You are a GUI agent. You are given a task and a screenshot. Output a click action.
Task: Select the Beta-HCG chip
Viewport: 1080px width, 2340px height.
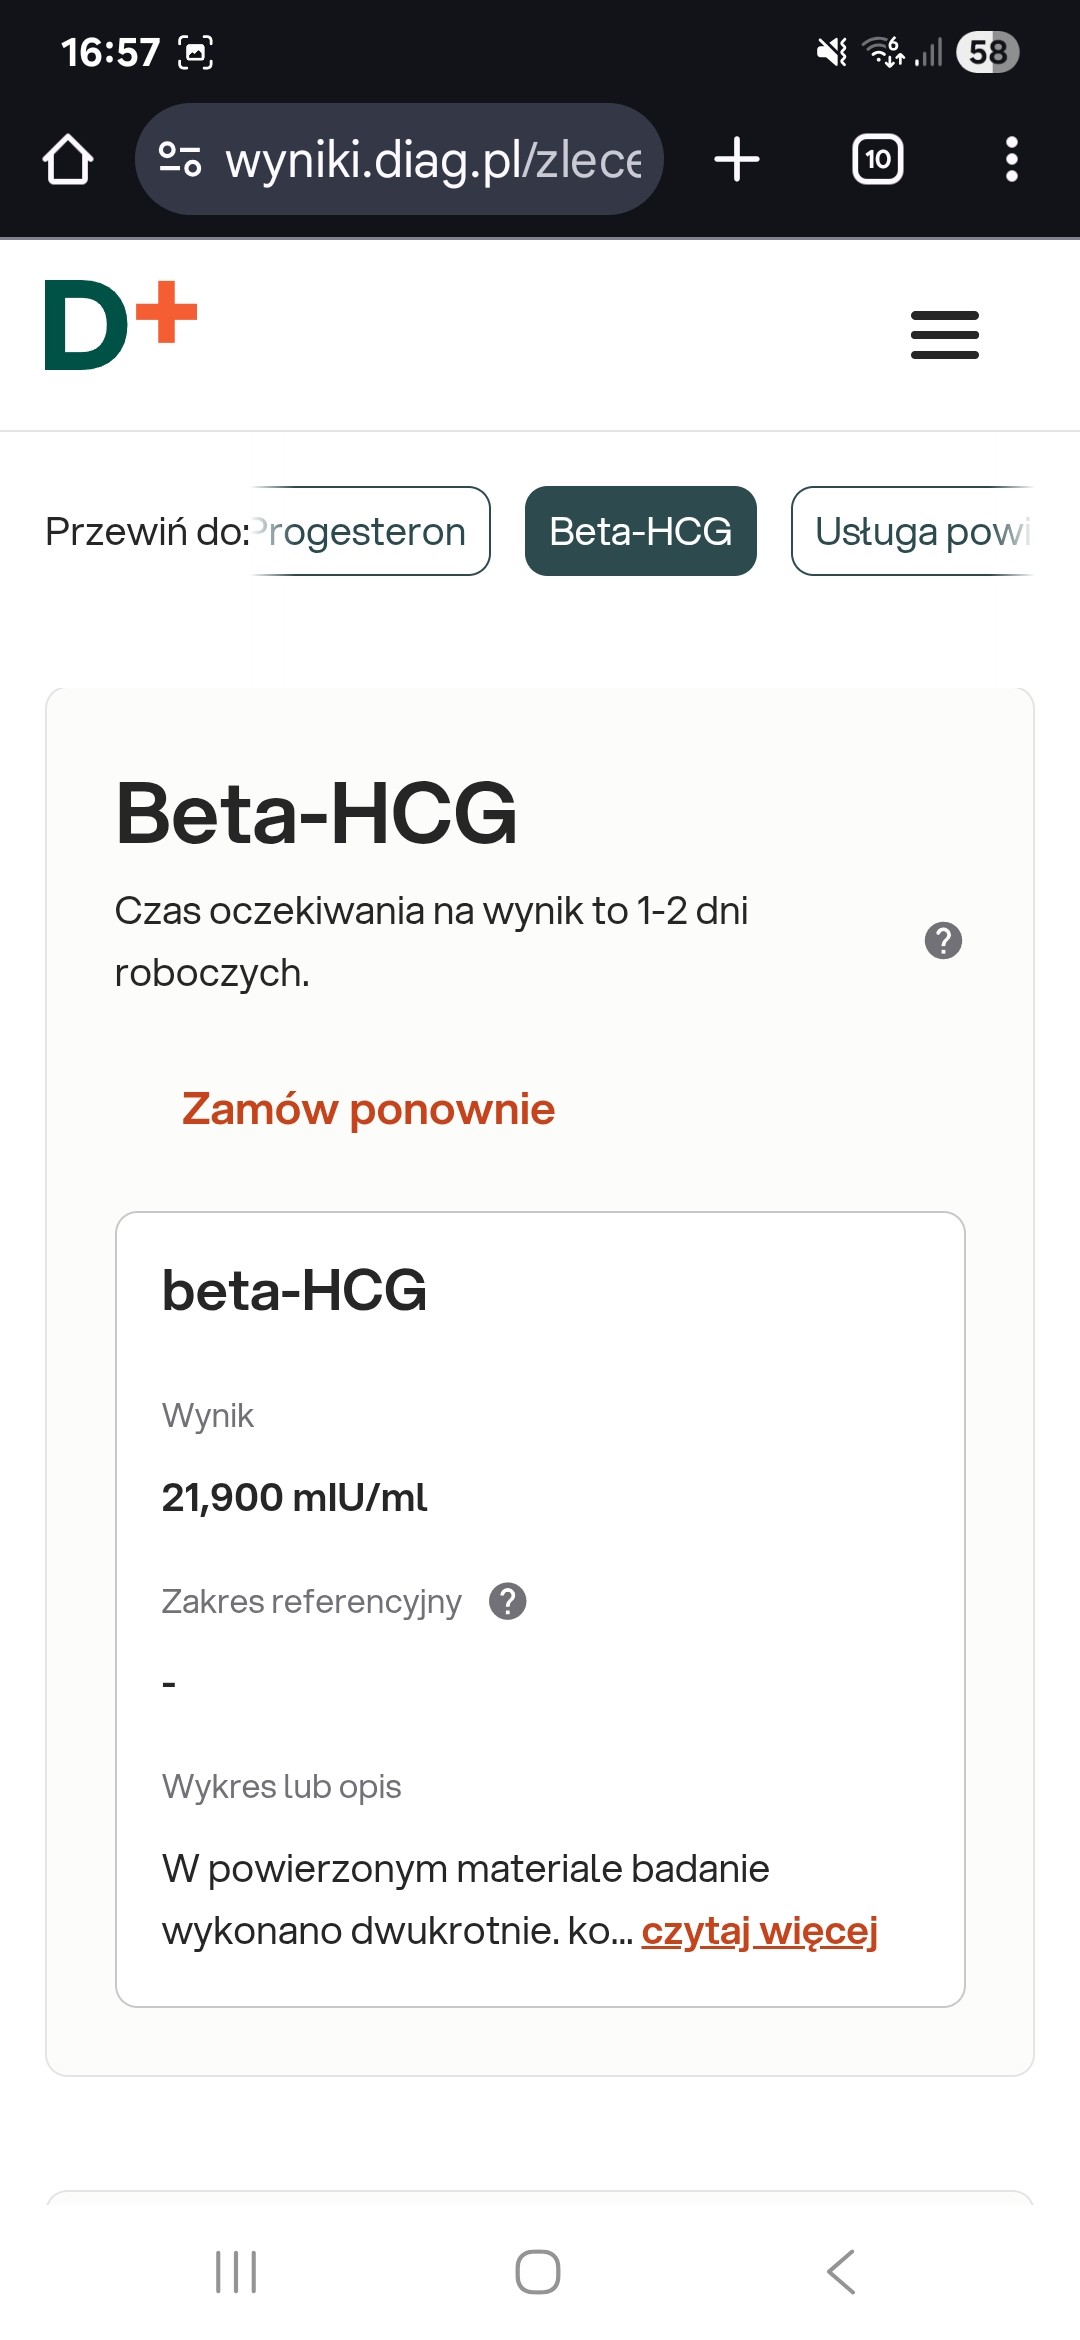tap(640, 532)
